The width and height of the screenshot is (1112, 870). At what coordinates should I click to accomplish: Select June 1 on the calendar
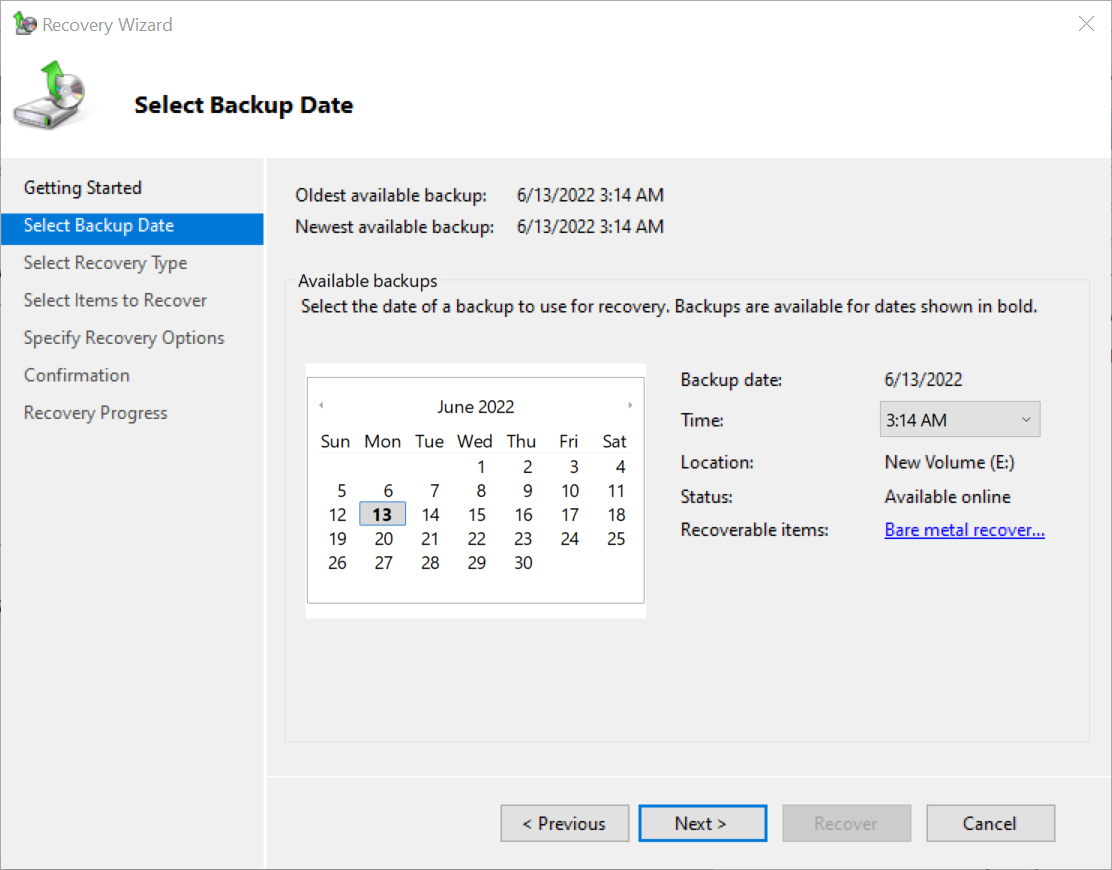coord(481,466)
